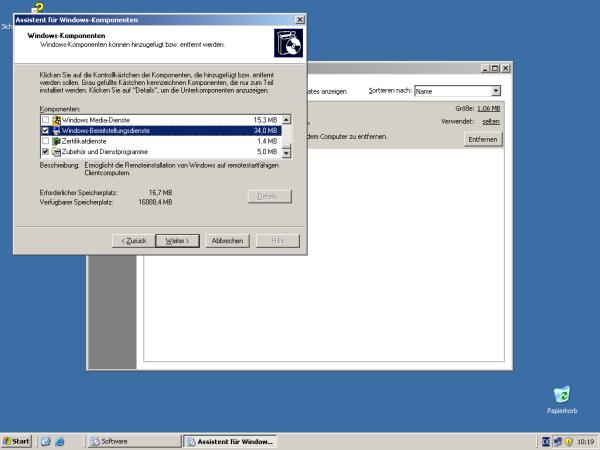This screenshot has width=600, height=450.
Task: Click the Zubehör und Dienstprogramme component icon
Action: coord(56,152)
